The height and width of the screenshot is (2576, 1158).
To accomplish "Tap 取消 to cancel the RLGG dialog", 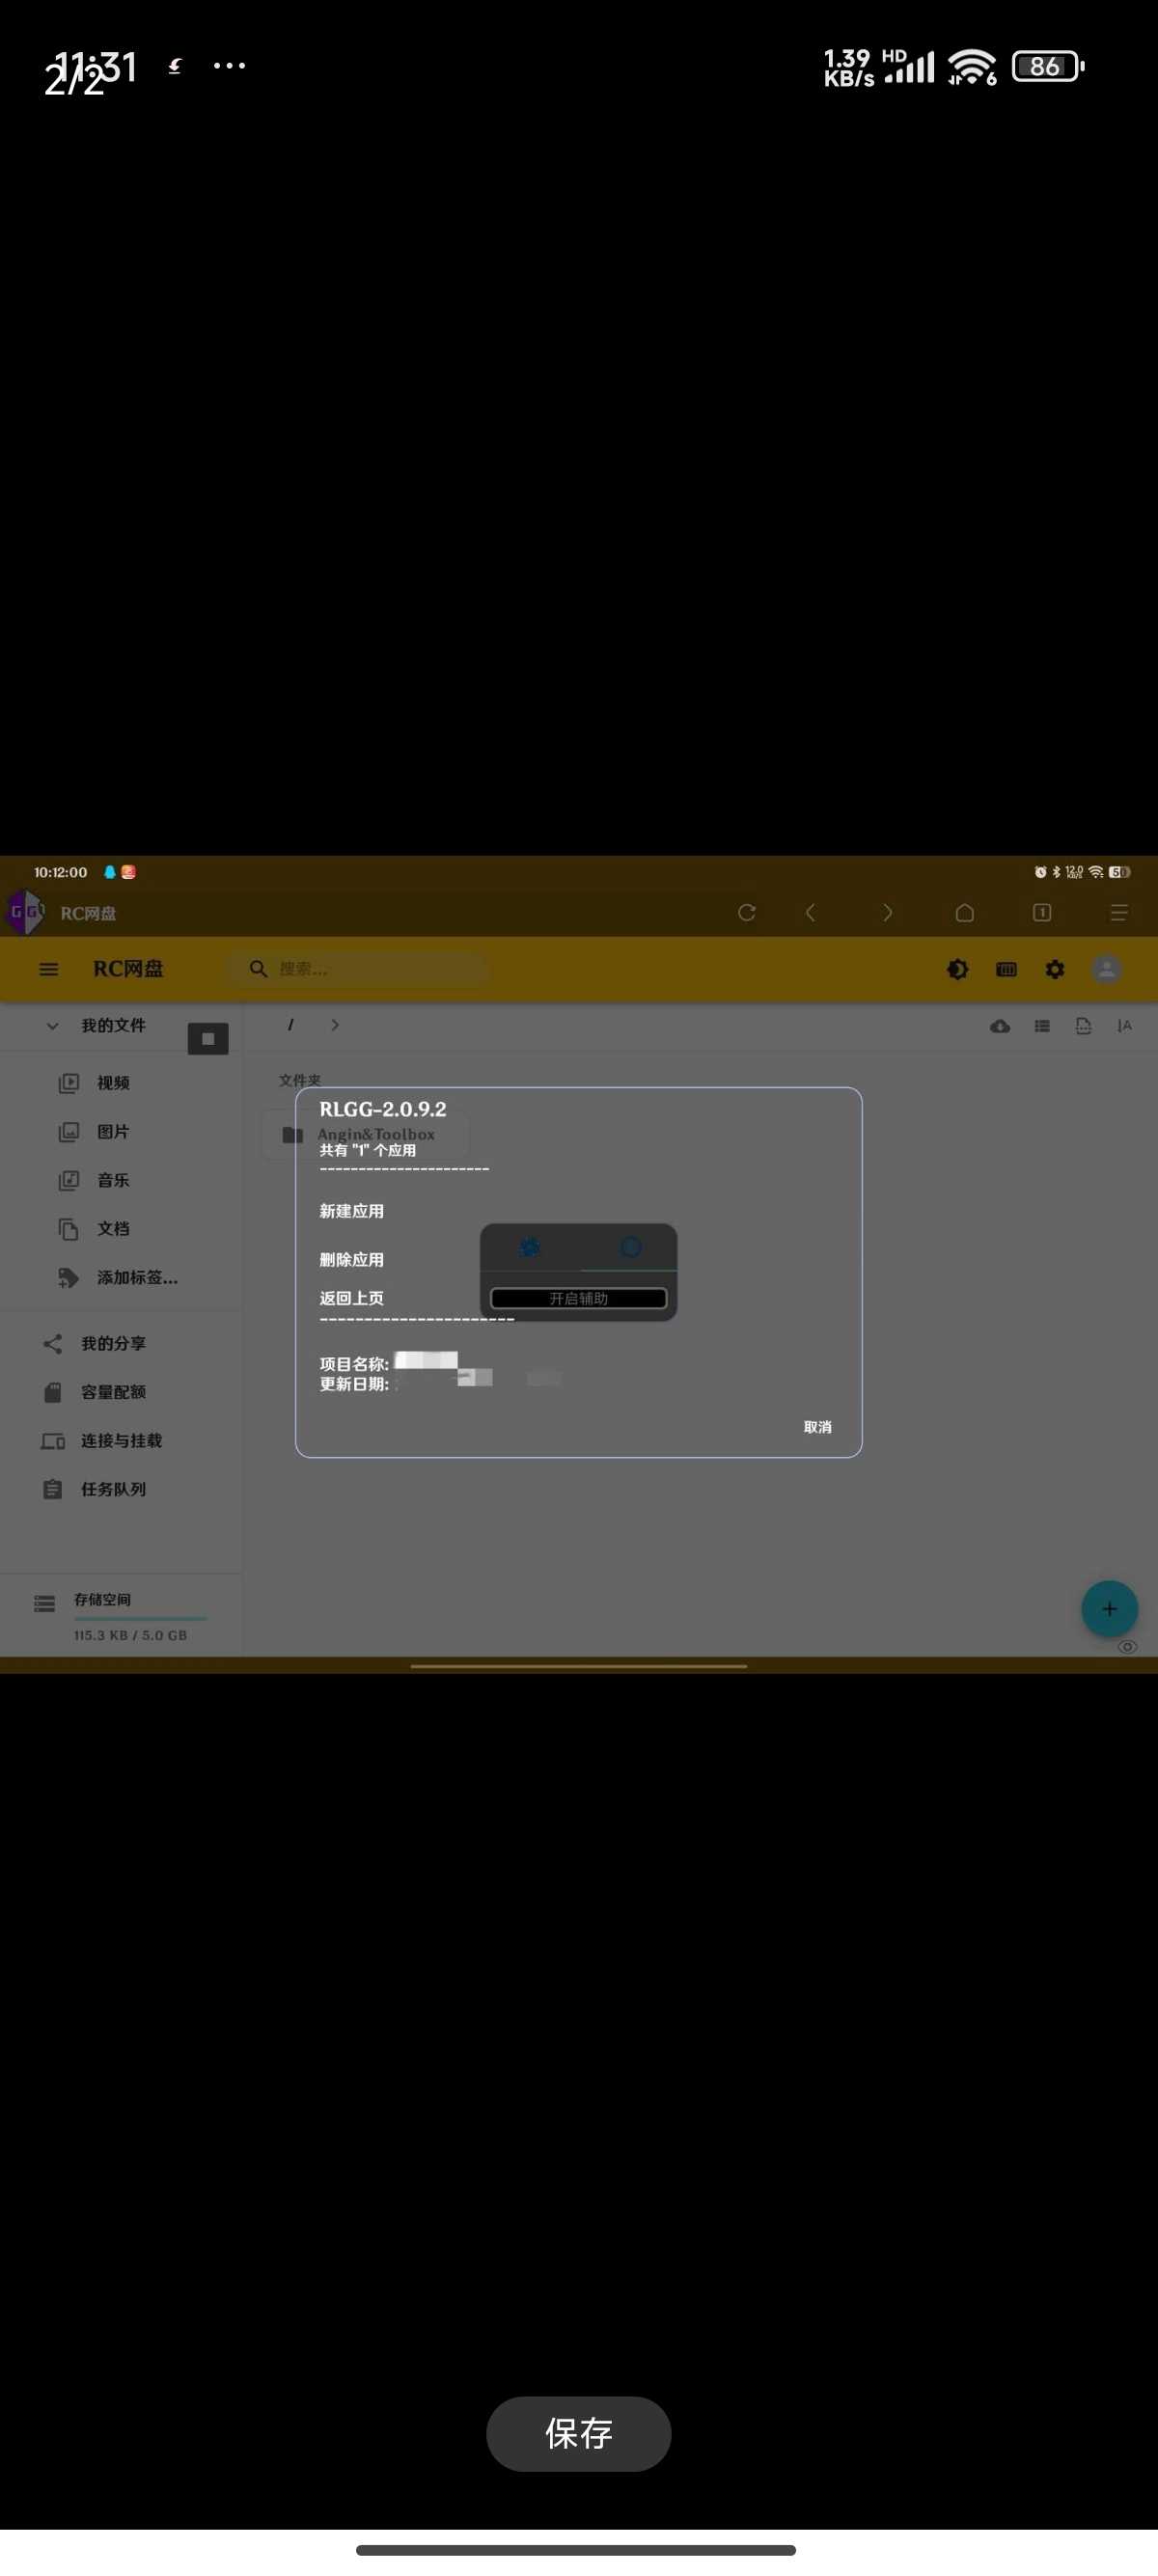I will click(817, 1427).
